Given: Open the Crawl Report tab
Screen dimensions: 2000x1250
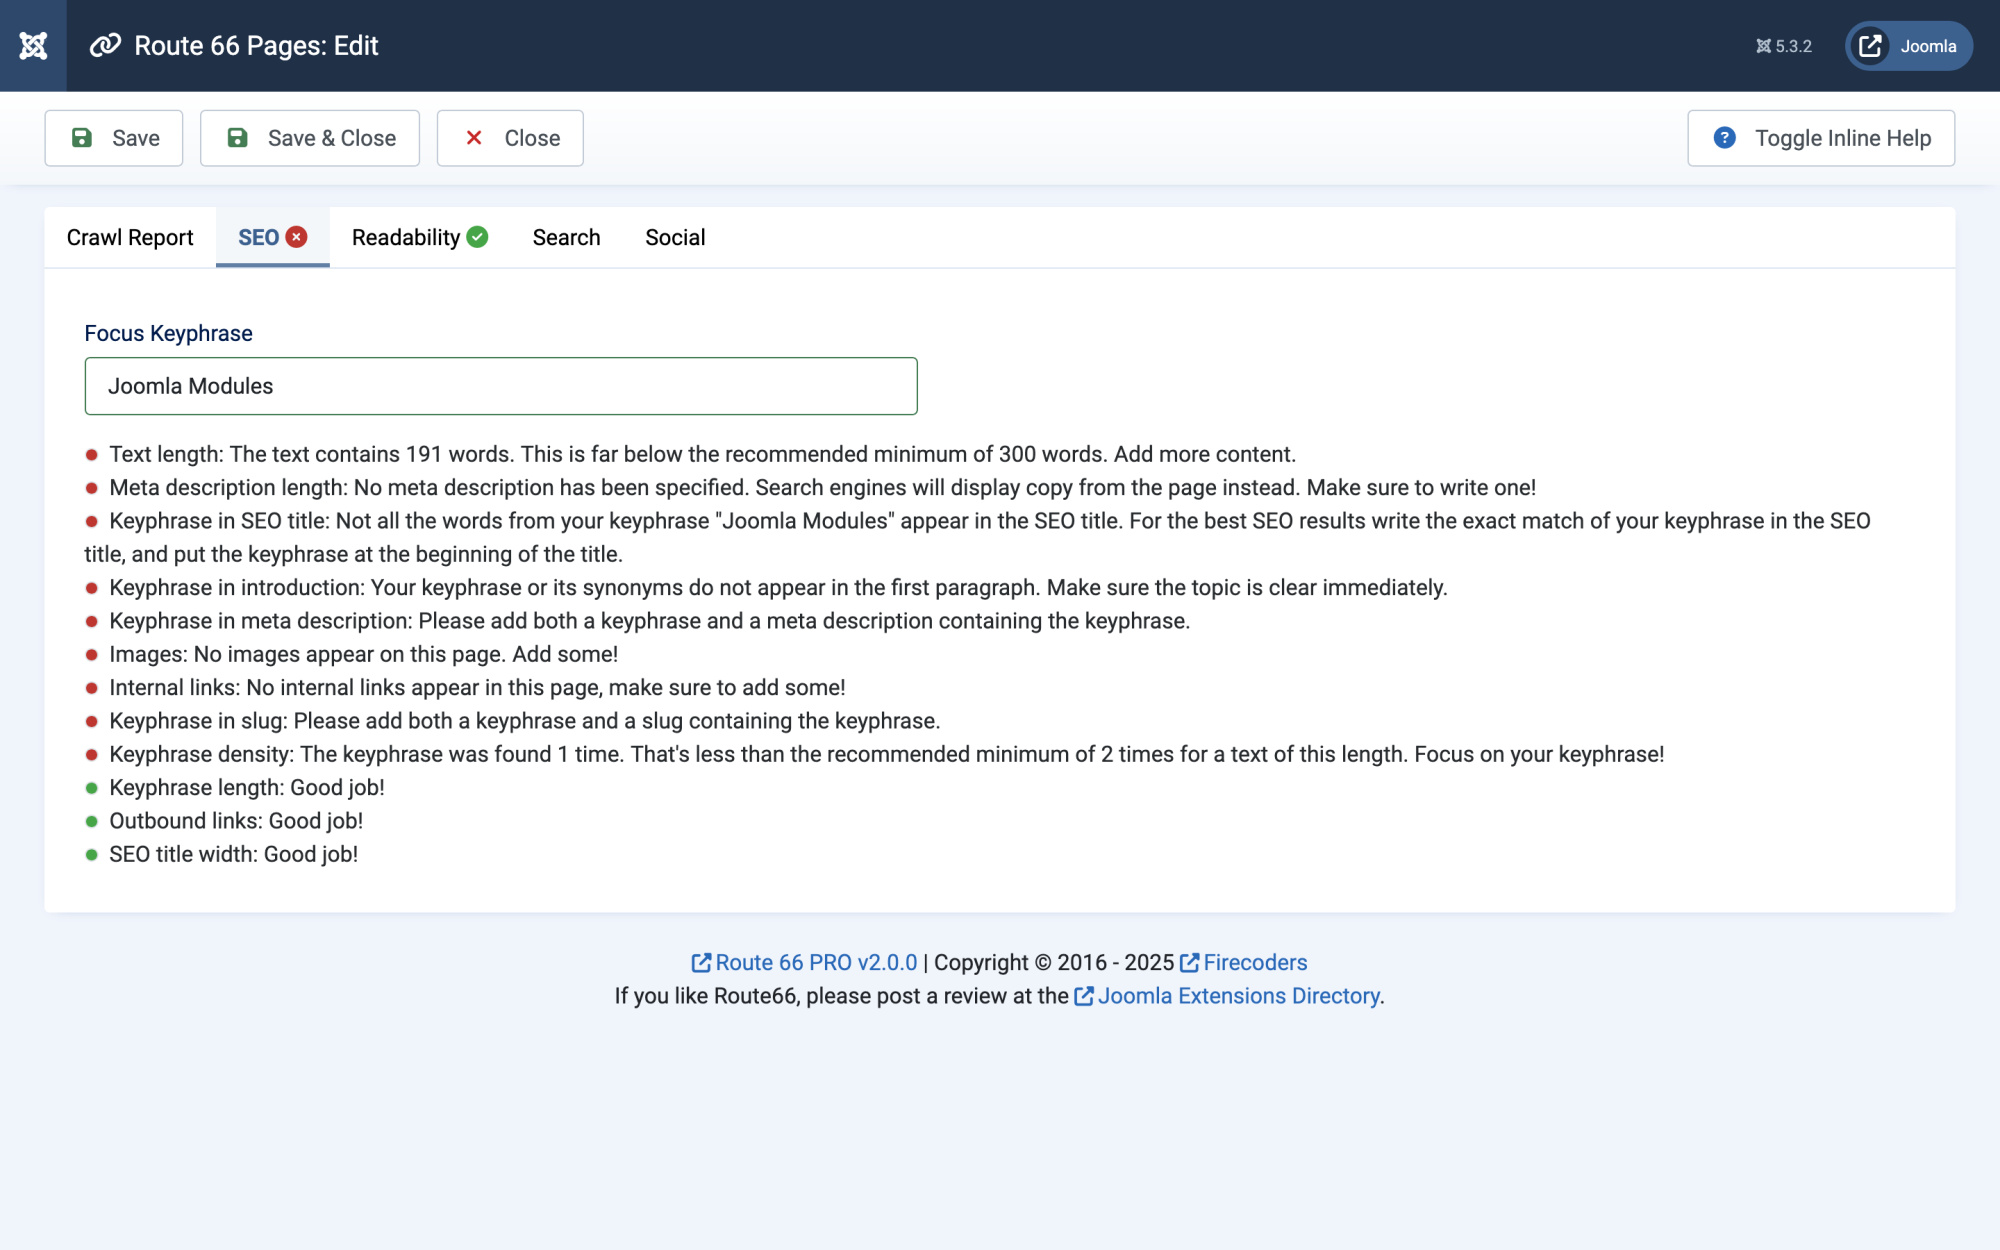Looking at the screenshot, I should tap(130, 237).
